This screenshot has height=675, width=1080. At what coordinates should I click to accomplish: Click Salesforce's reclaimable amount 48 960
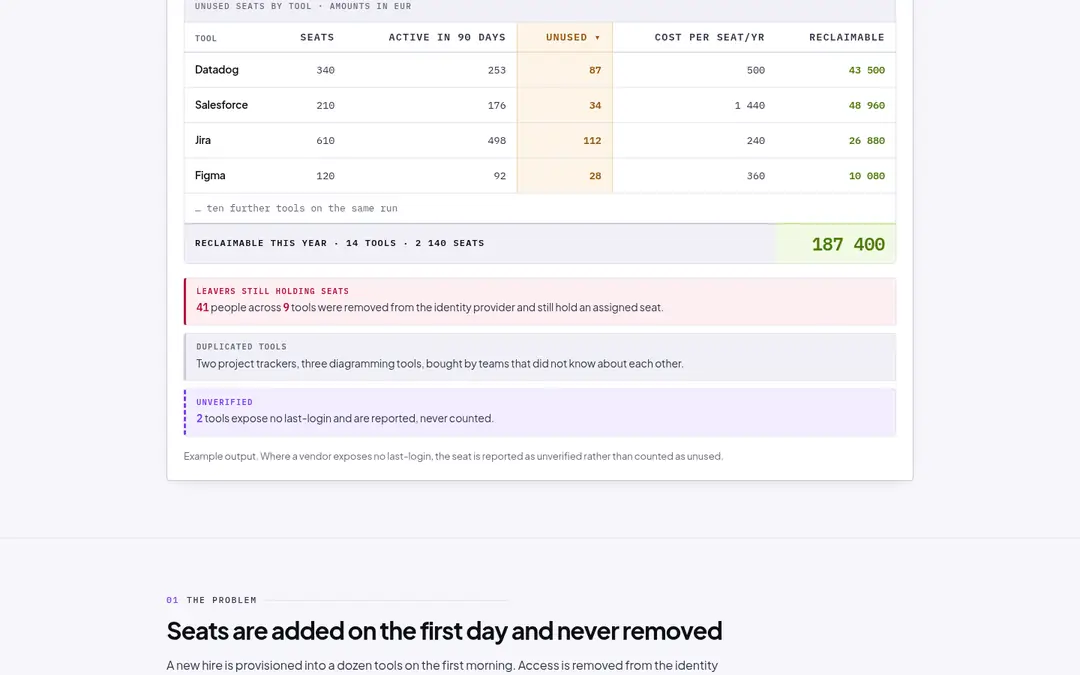click(866, 105)
